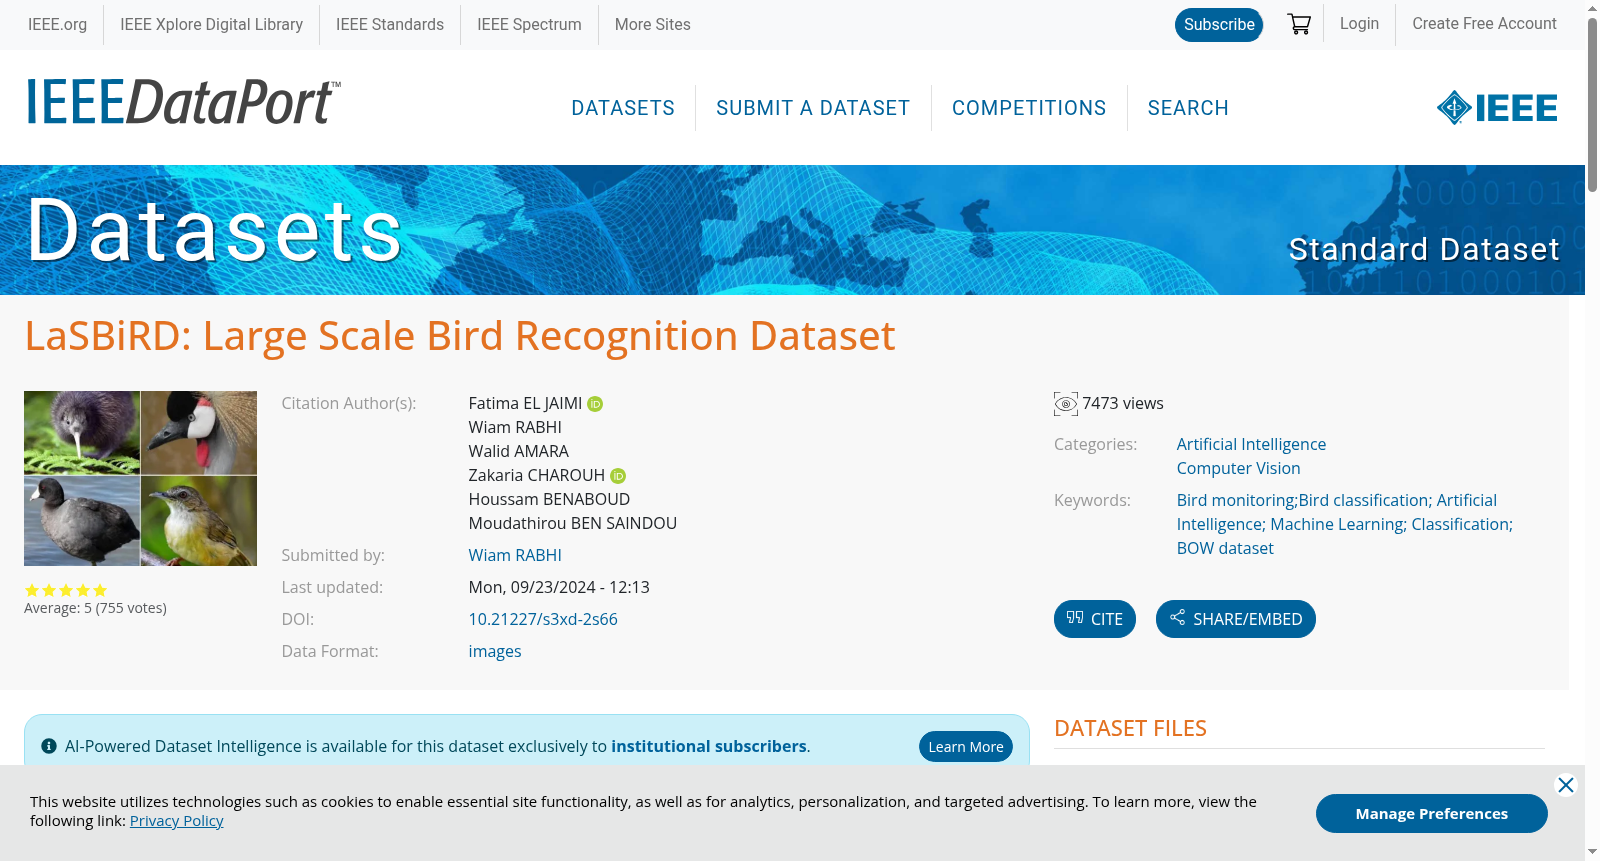Click the CITE button
This screenshot has height=861, width=1600.
point(1095,619)
